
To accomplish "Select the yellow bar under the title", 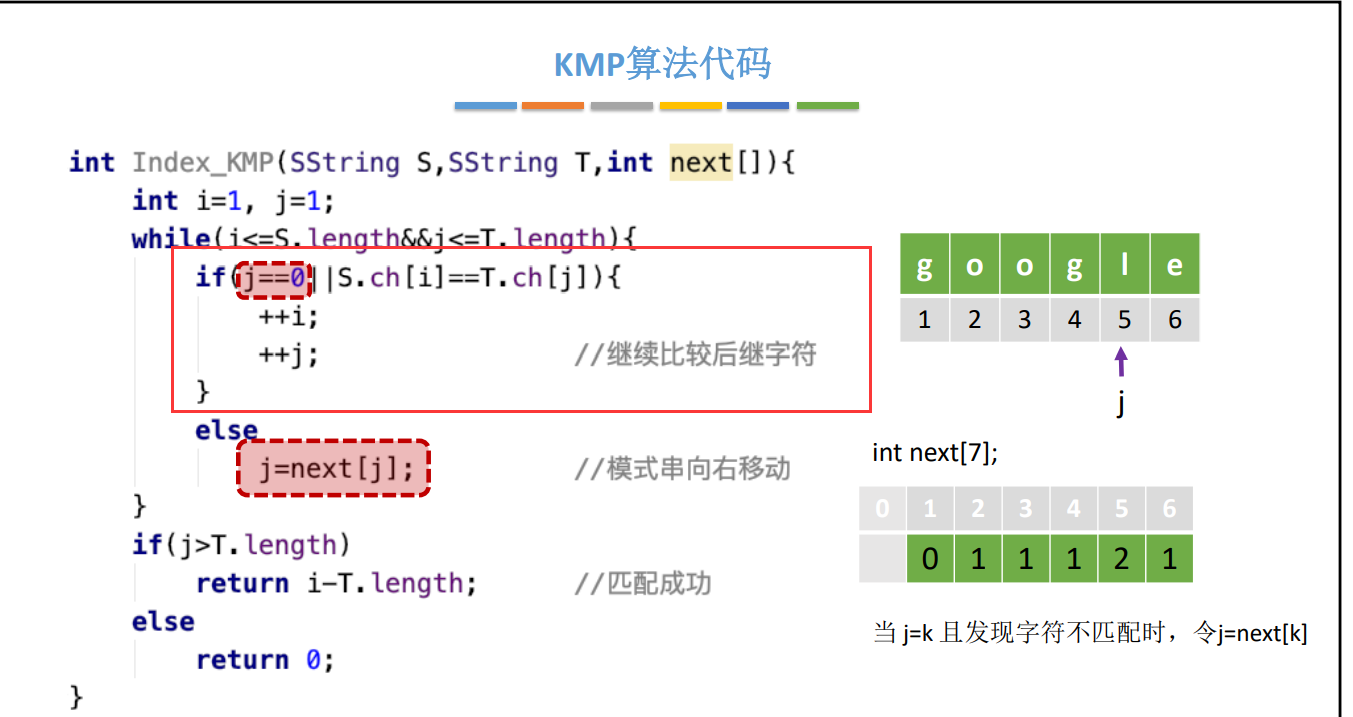I will click(690, 104).
